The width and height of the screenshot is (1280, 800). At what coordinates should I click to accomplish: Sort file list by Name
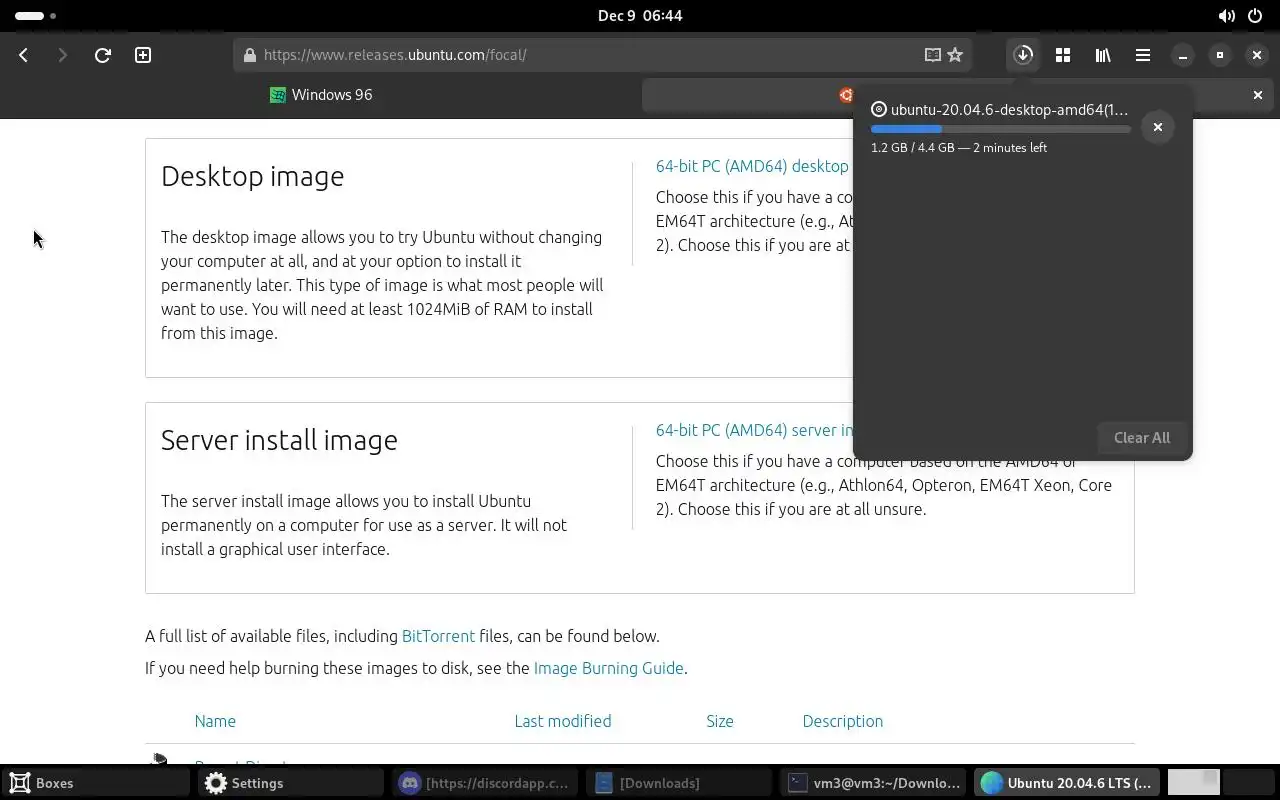(x=215, y=721)
